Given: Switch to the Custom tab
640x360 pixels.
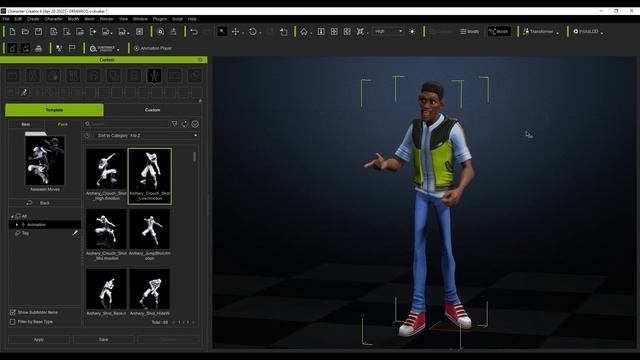Looking at the screenshot, I should (x=153, y=110).
